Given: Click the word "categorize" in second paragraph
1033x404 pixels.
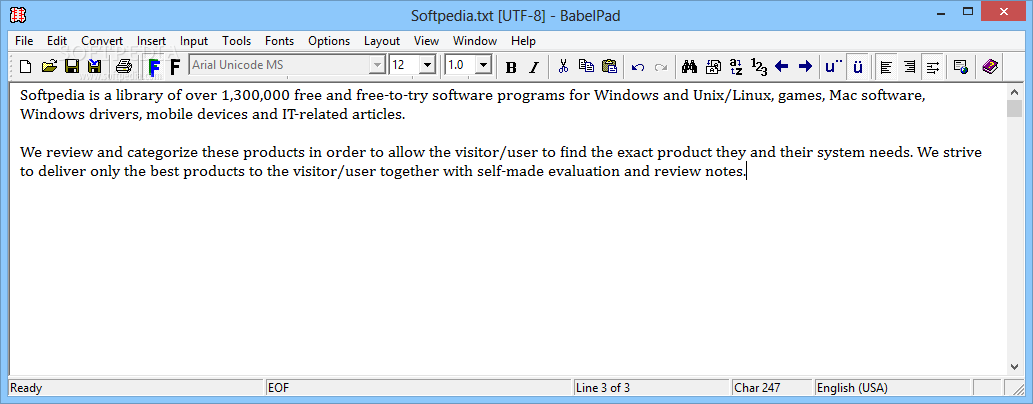Looking at the screenshot, I should pyautogui.click(x=162, y=154).
